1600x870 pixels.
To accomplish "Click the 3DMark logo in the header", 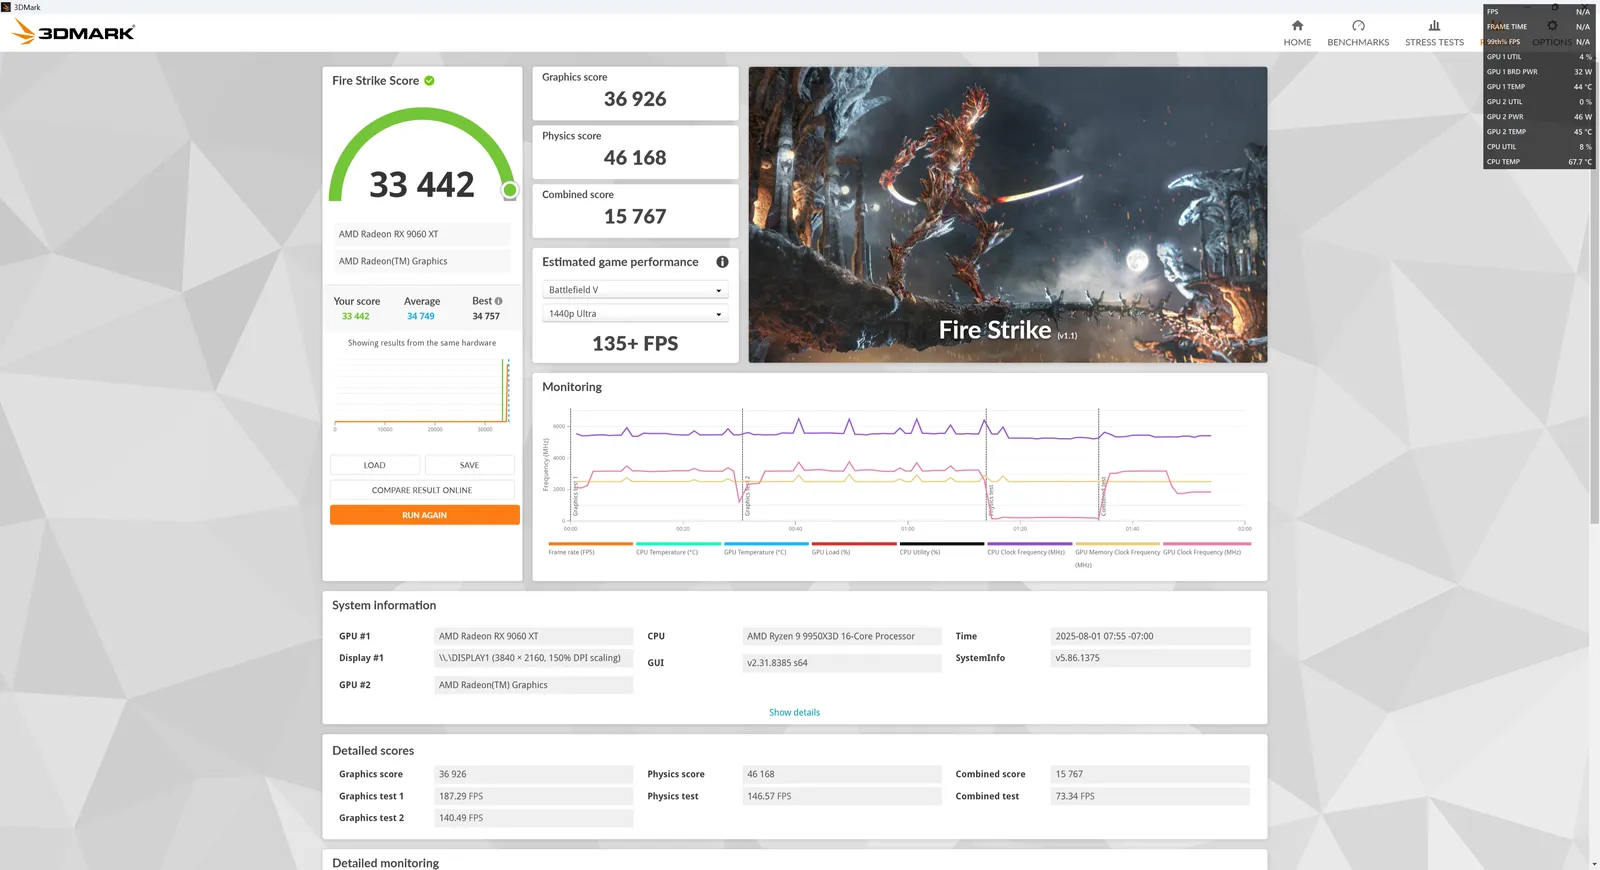I will [x=73, y=32].
